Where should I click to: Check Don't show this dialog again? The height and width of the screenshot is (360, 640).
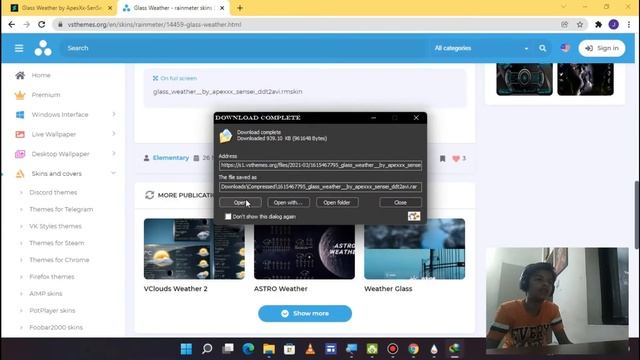point(228,217)
